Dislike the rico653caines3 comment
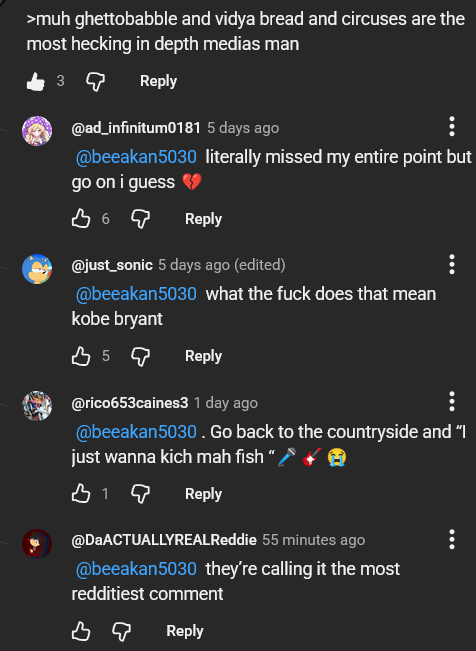Screen dimensions: 476x651 point(140,494)
